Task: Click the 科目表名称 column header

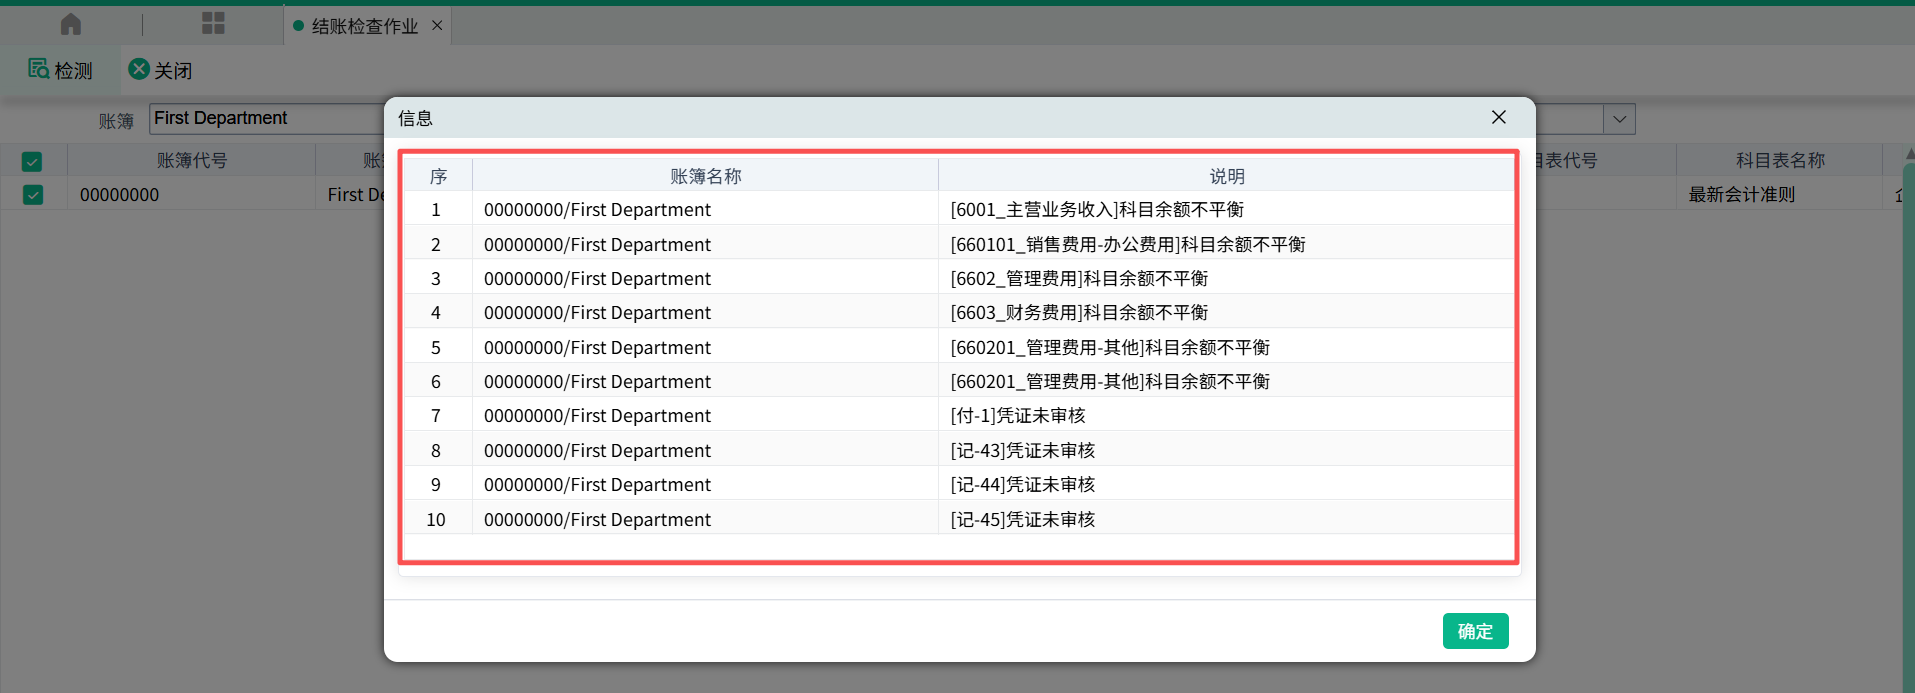Action: click(x=1779, y=161)
